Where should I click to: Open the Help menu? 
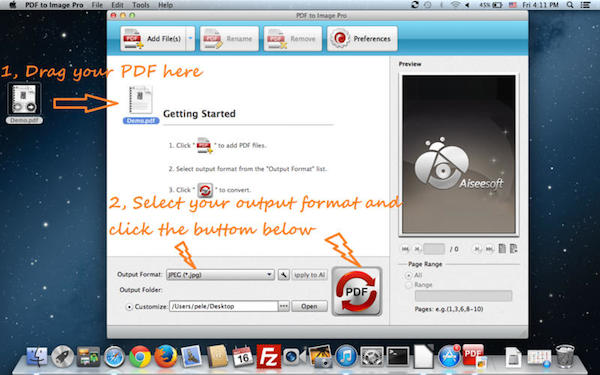tap(165, 5)
